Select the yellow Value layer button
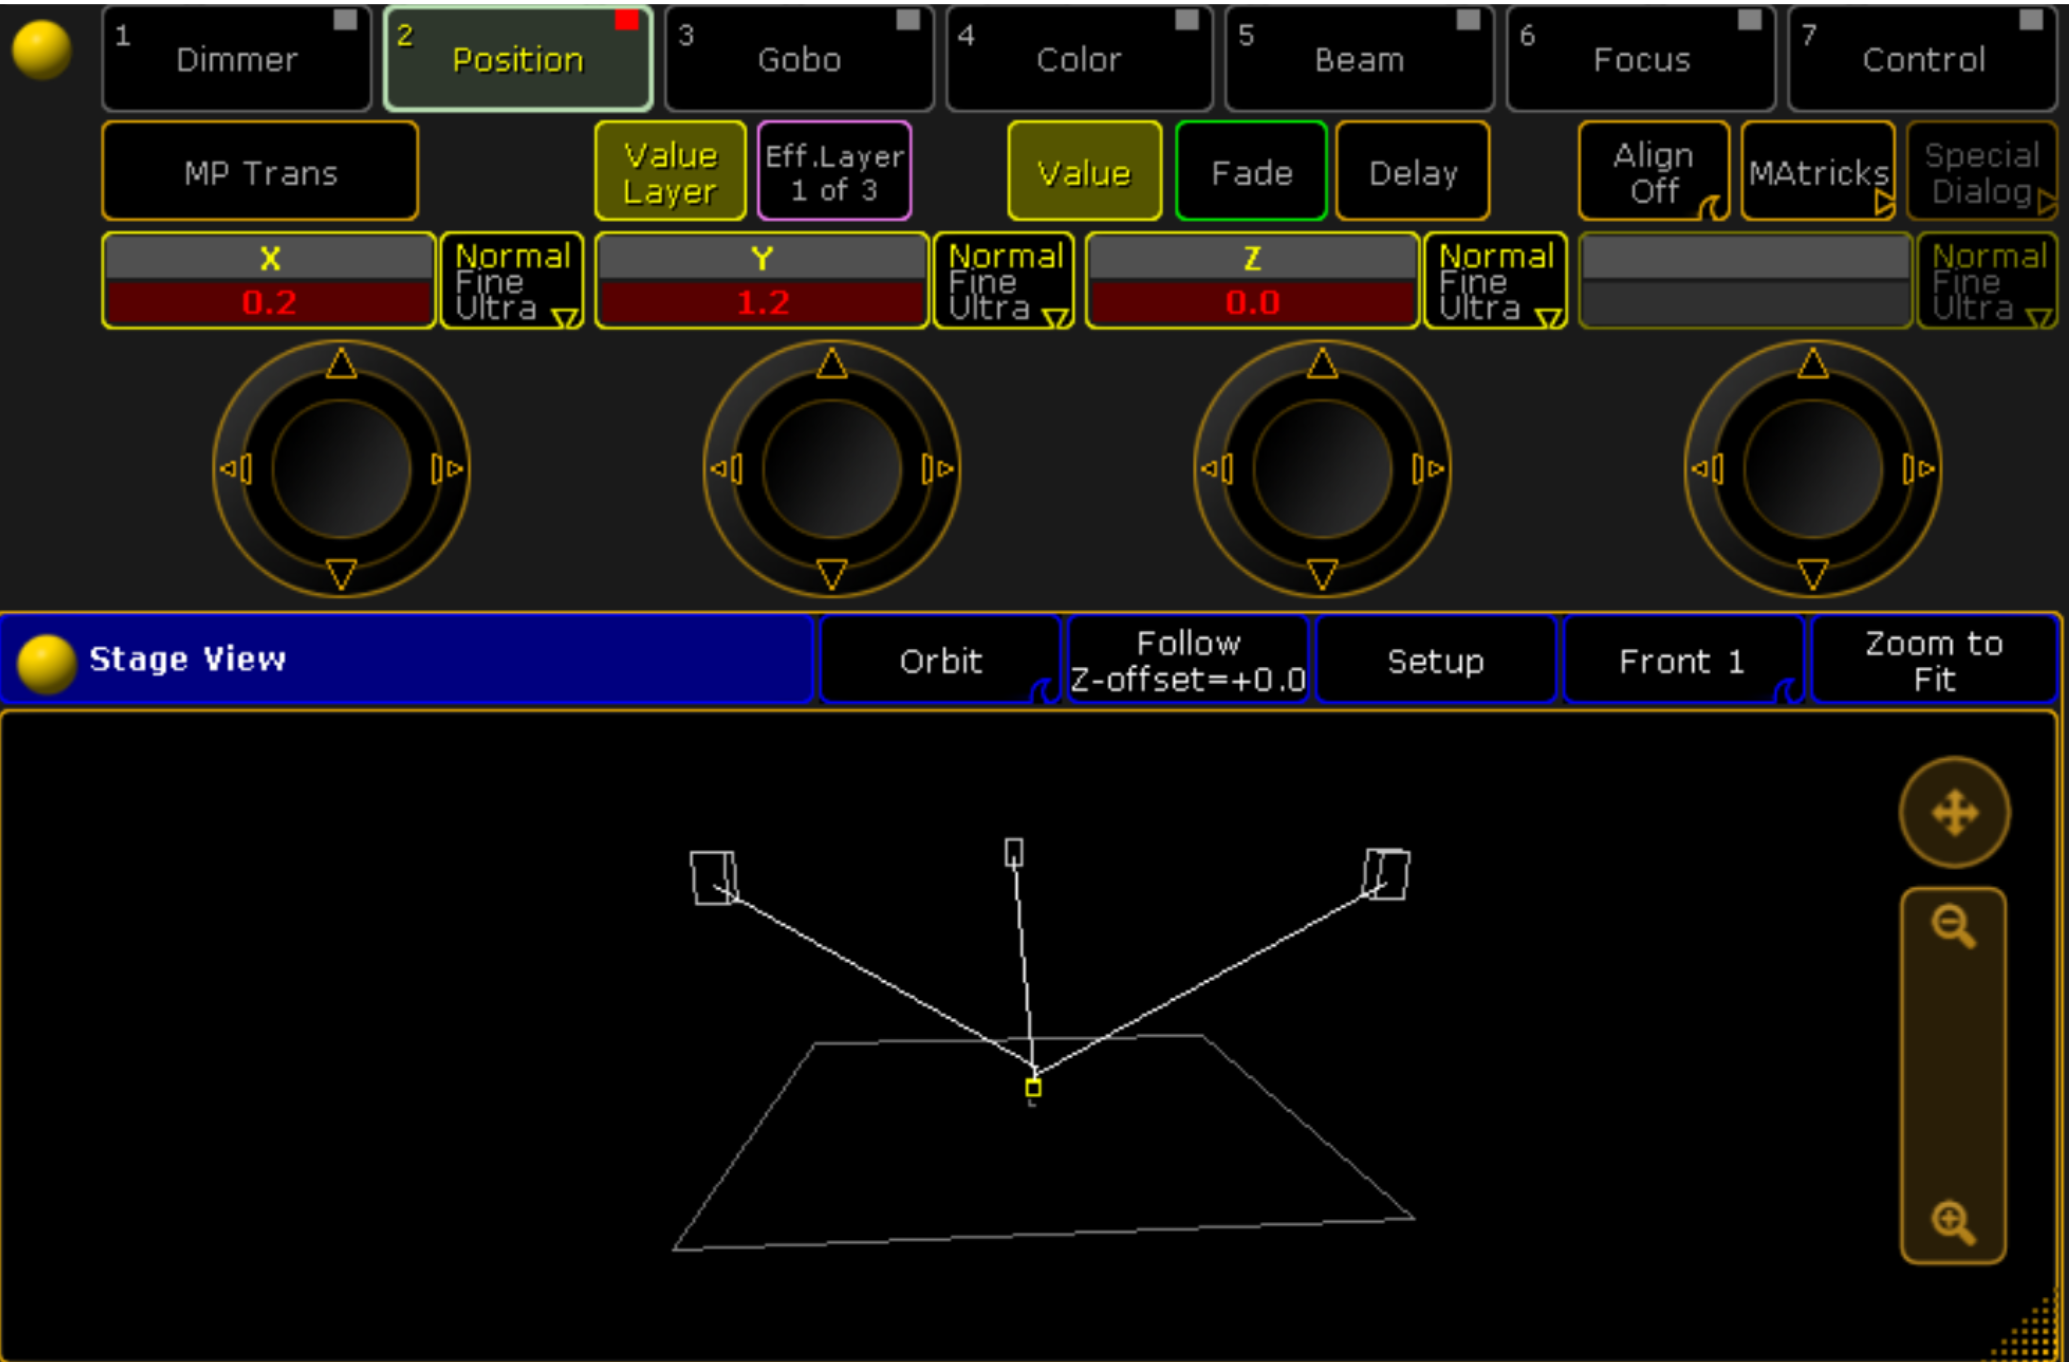2069x1362 pixels. tap(1085, 172)
